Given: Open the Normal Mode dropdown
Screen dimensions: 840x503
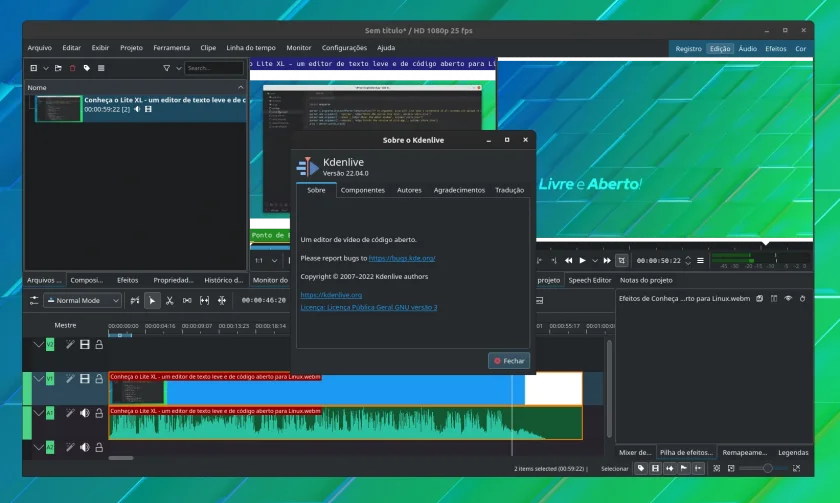Looking at the screenshot, I should 83,301.
